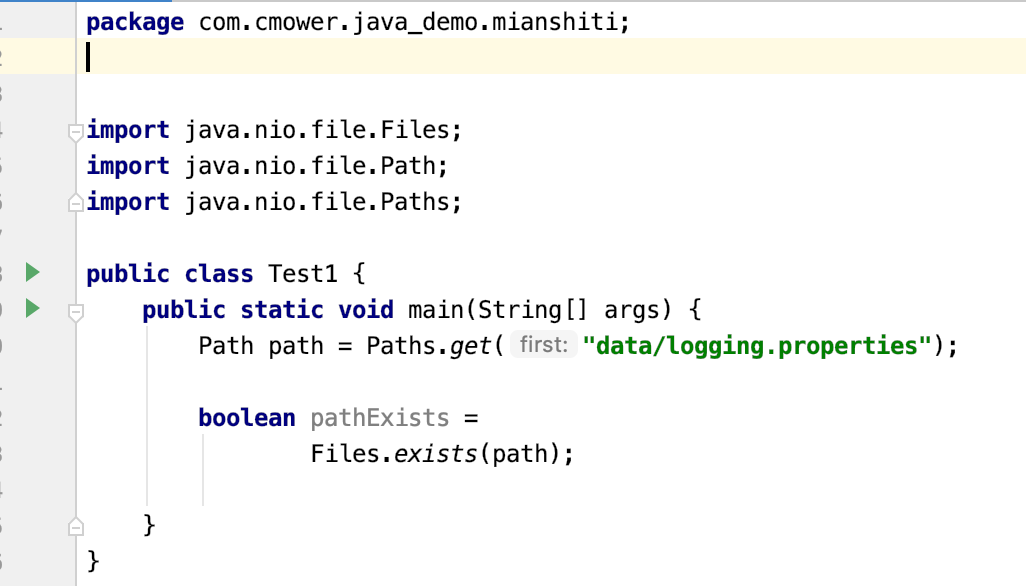1026x586 pixels.
Task: Collapse main method with fold marker
Action: point(76,313)
